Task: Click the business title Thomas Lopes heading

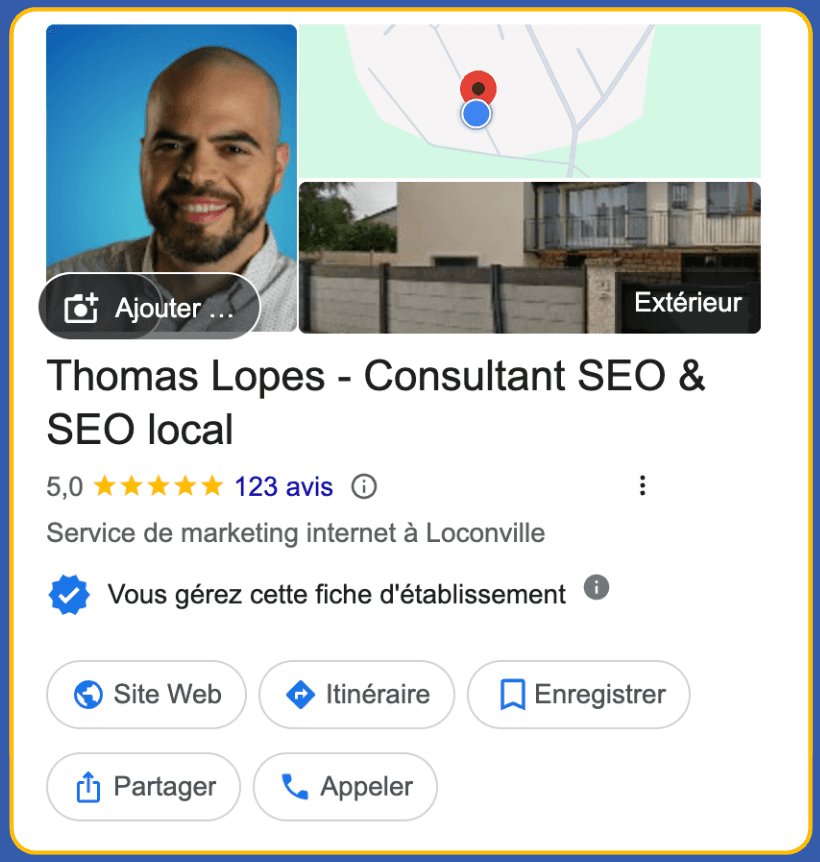Action: tap(375, 402)
